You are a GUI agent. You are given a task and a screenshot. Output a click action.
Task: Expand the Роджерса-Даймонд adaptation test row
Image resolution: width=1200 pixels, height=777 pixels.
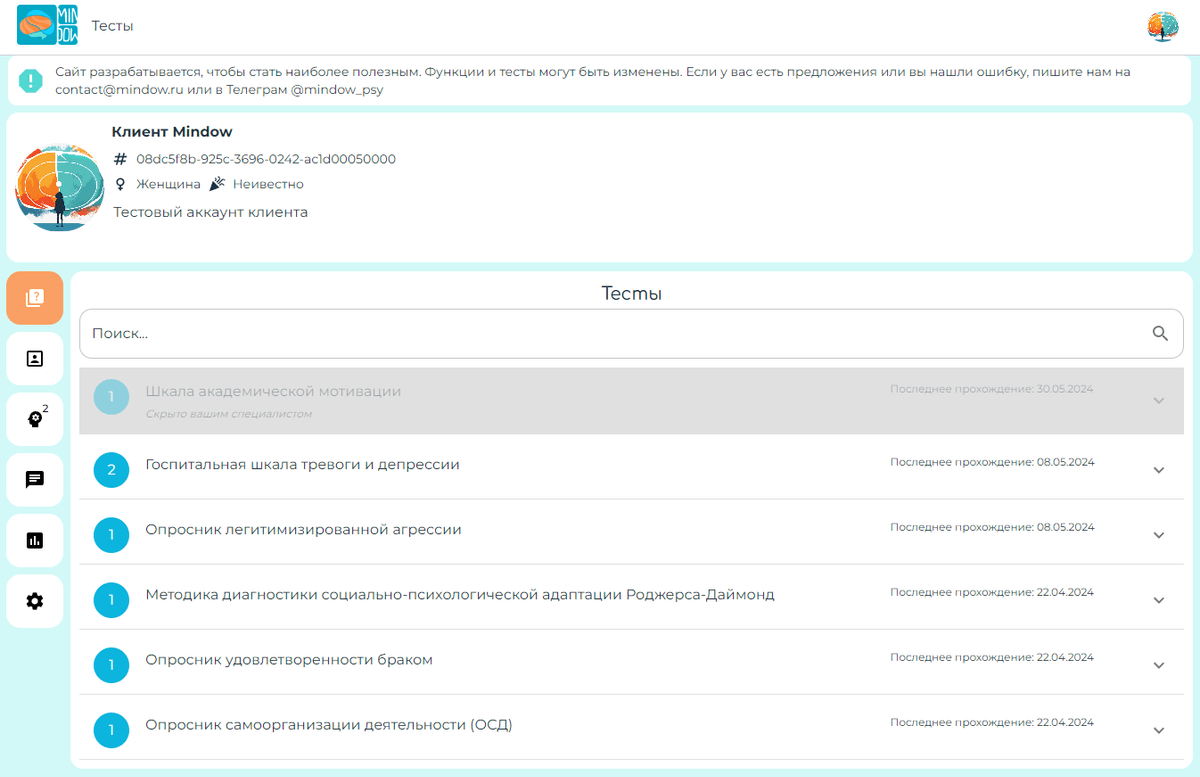click(1159, 600)
